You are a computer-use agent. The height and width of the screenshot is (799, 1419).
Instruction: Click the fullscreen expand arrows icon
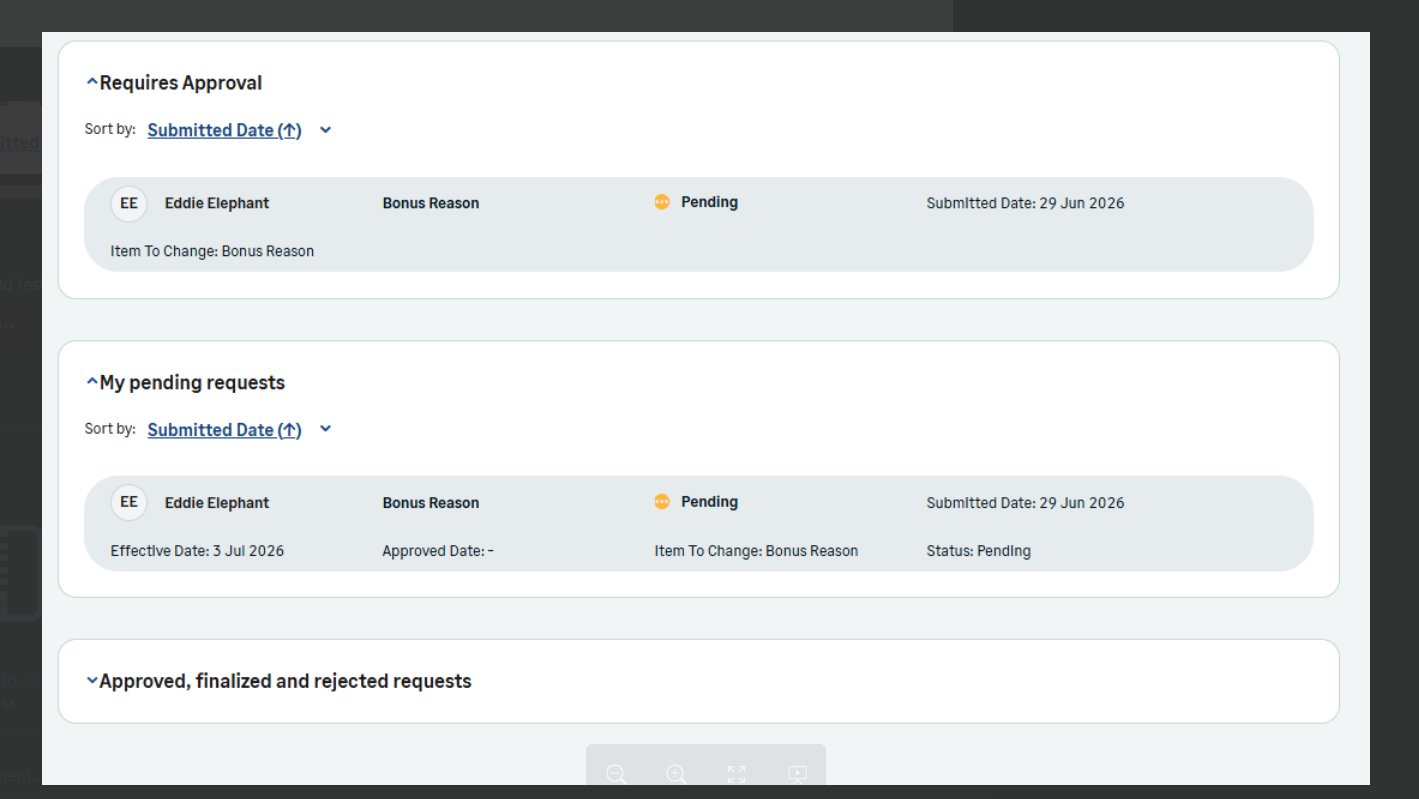click(x=737, y=774)
